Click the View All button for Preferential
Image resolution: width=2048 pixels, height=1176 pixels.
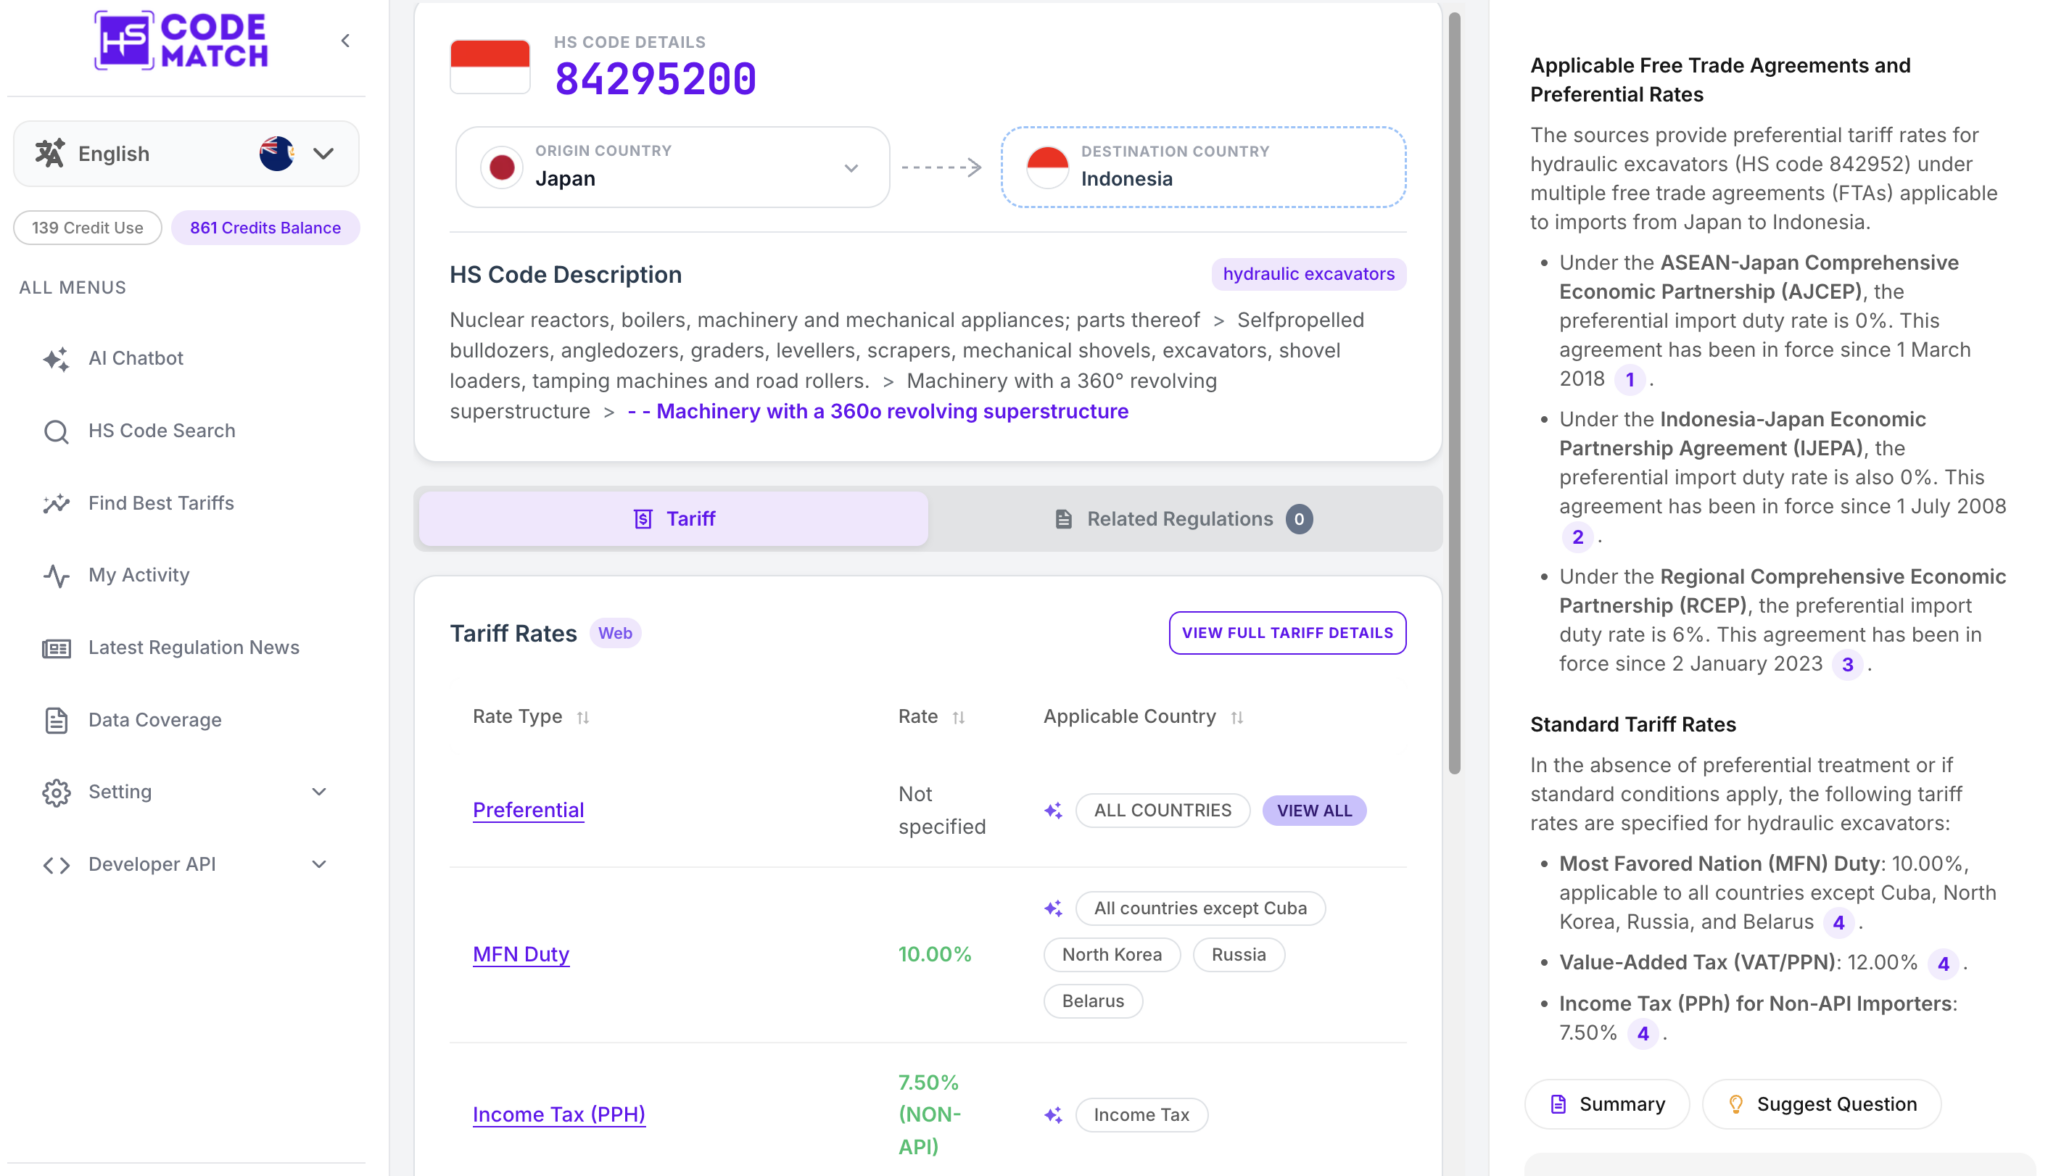point(1315,811)
